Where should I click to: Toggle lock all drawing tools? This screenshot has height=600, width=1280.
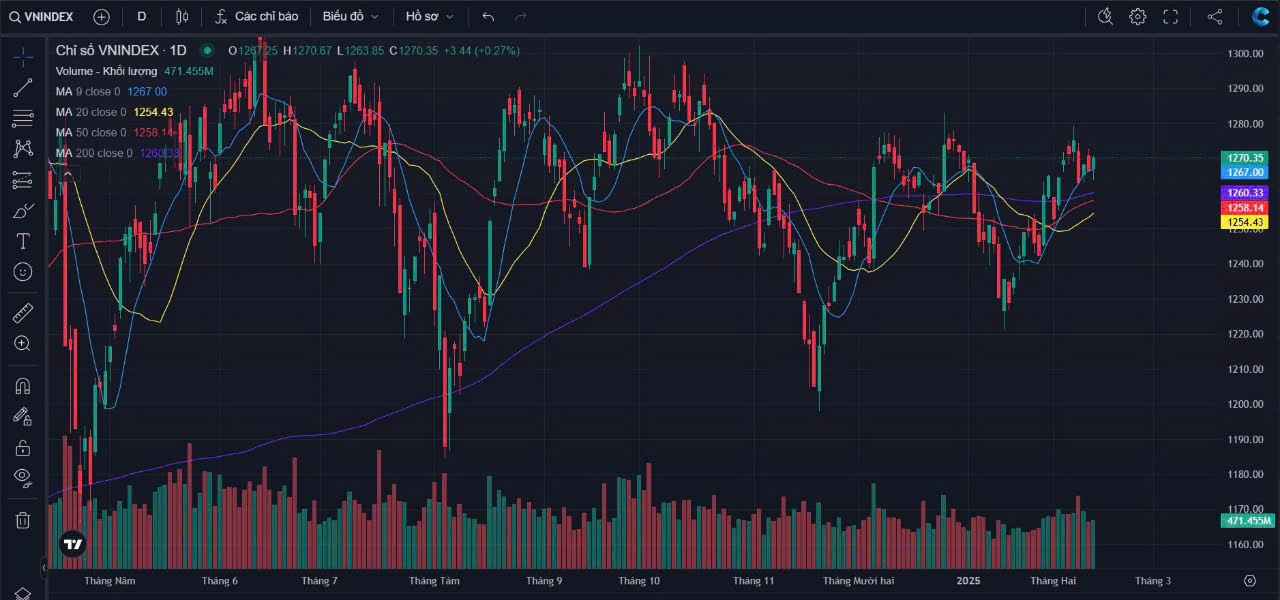click(x=22, y=447)
